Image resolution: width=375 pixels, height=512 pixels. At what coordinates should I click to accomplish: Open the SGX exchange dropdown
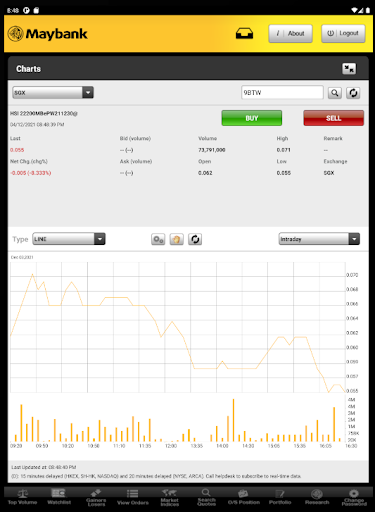(53, 92)
